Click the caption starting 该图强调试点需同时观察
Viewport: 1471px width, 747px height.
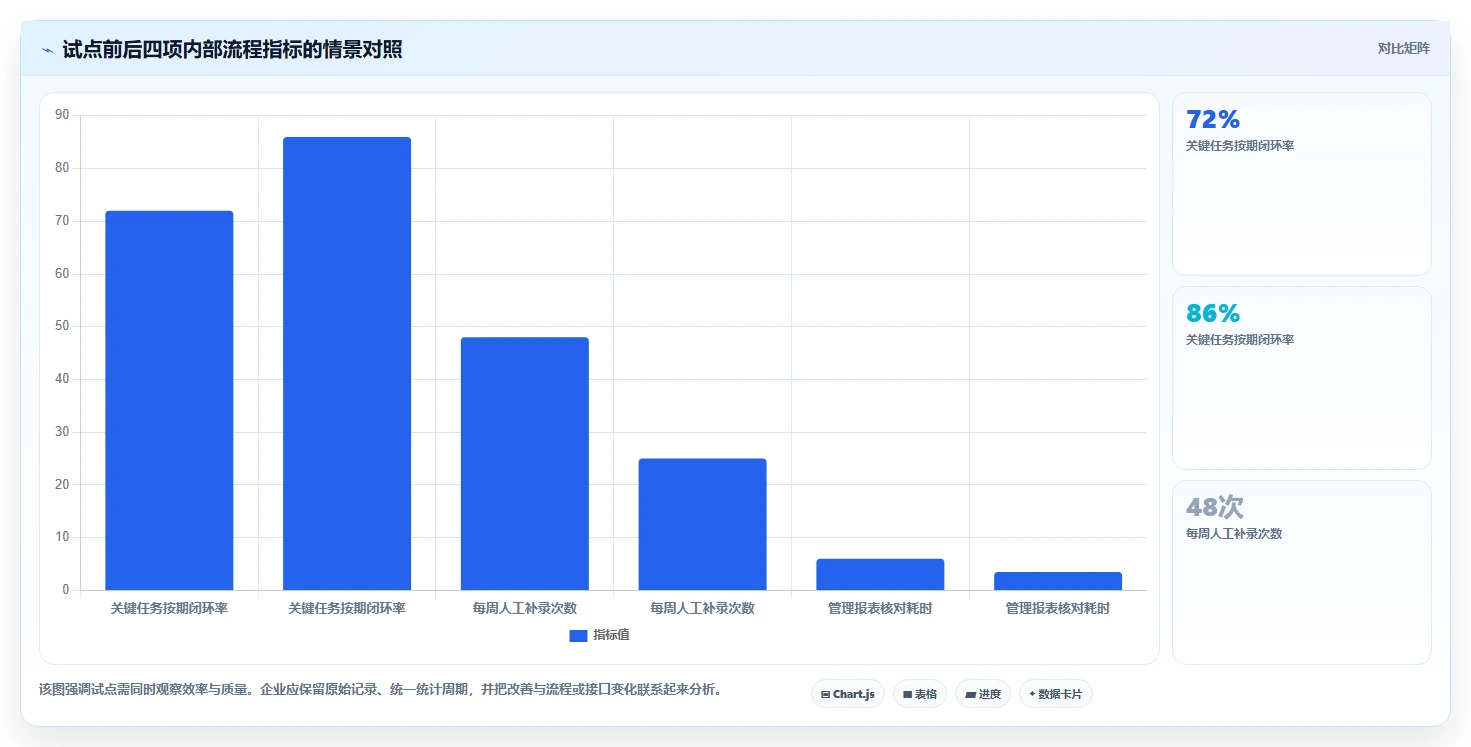(381, 690)
